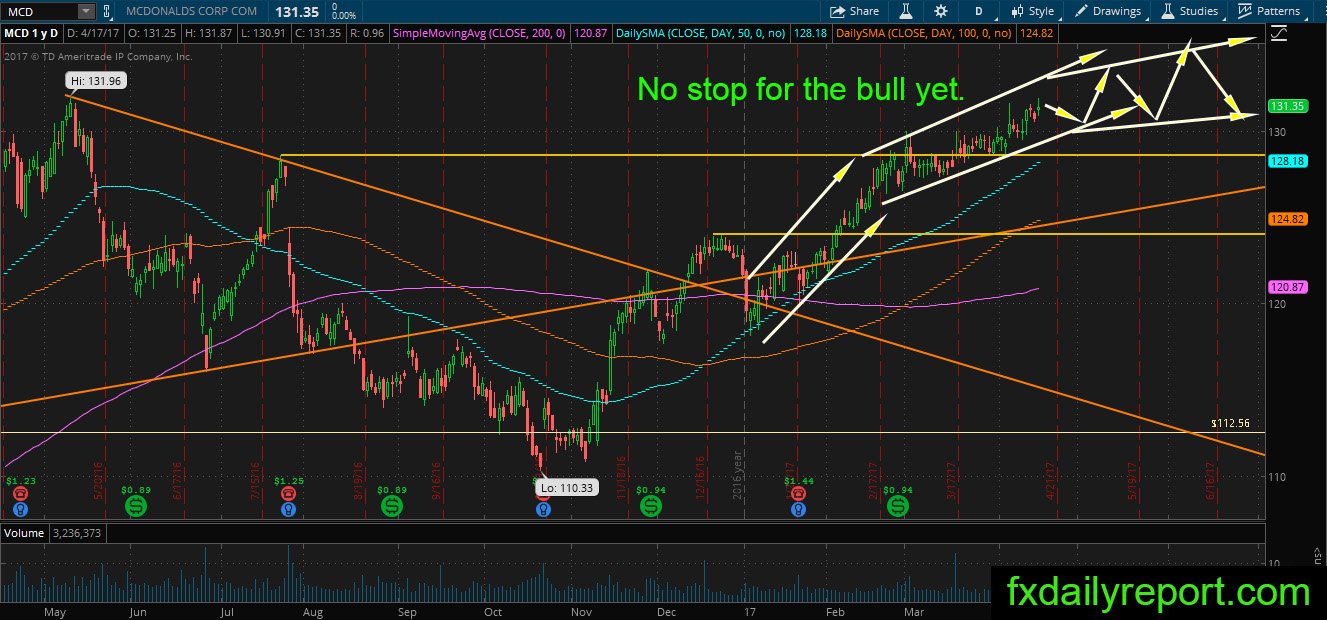Click blue lightbulb icon below Lo: 110.33 label

pos(543,509)
